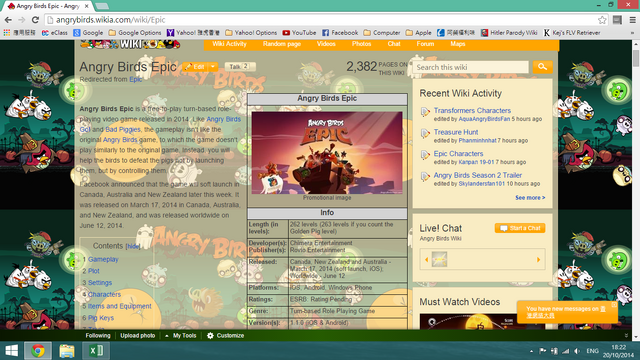Click the left arrow in Live Chat carousel

pyautogui.click(x=427, y=260)
